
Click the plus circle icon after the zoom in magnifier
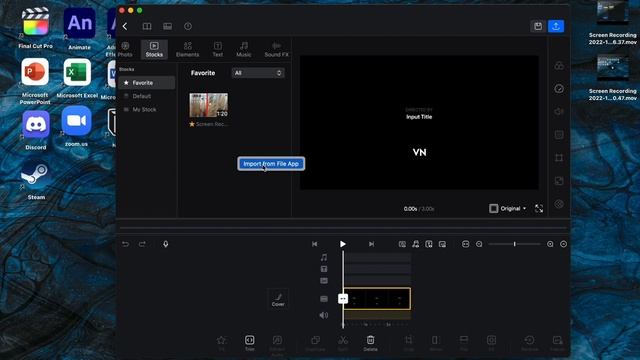[563, 244]
